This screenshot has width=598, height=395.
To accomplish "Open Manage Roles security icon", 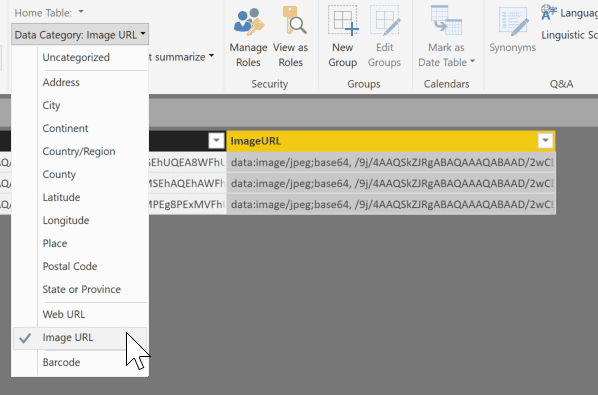I will point(248,37).
